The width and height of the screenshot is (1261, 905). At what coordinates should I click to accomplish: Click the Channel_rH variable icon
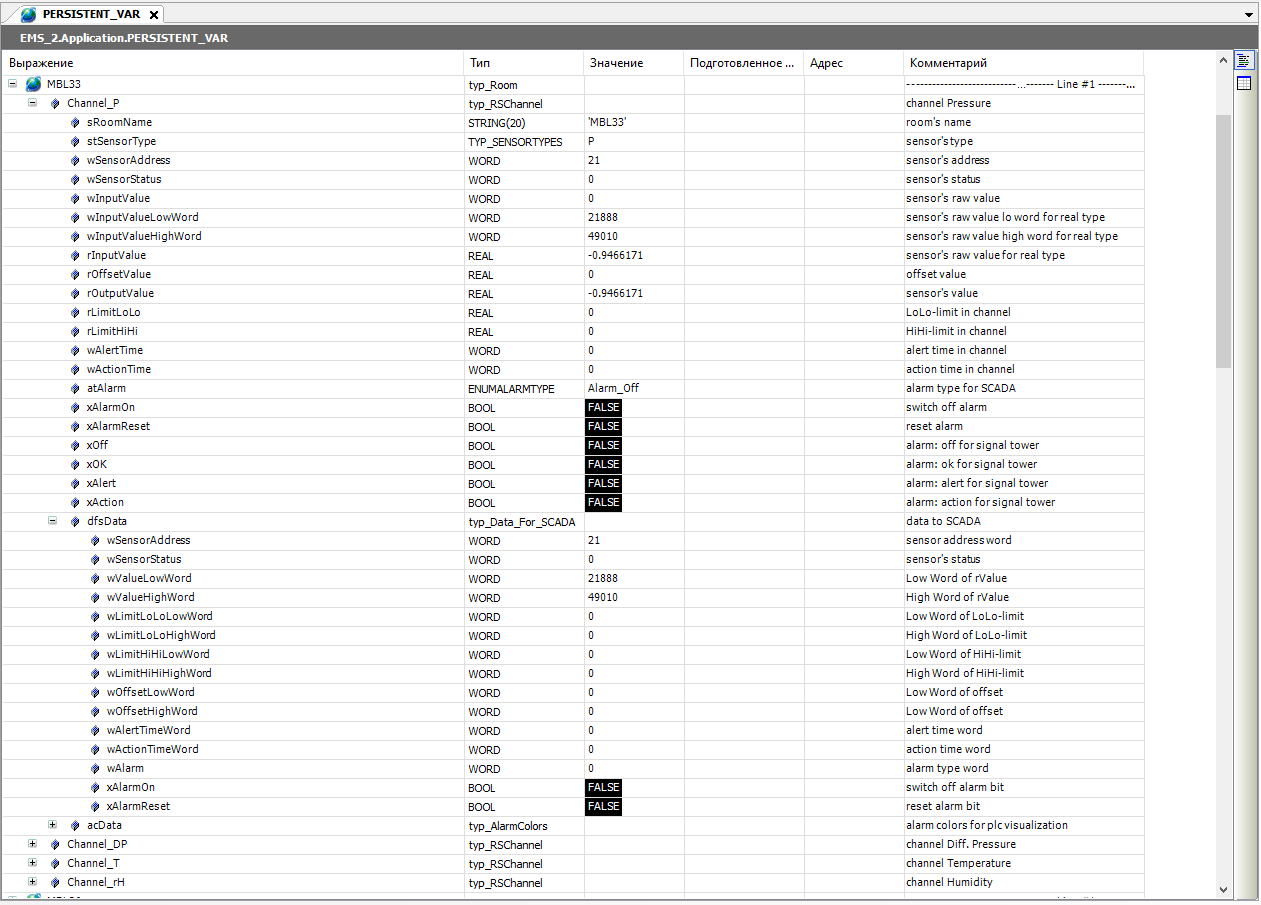pos(55,882)
